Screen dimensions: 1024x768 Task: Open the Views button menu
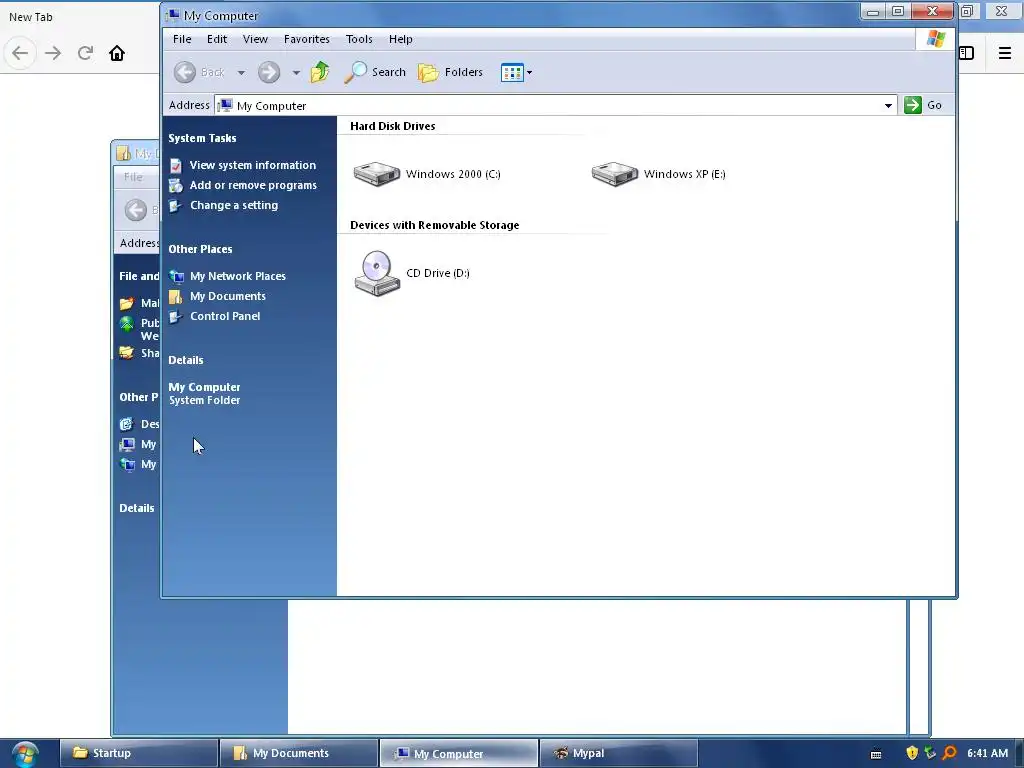(516, 72)
